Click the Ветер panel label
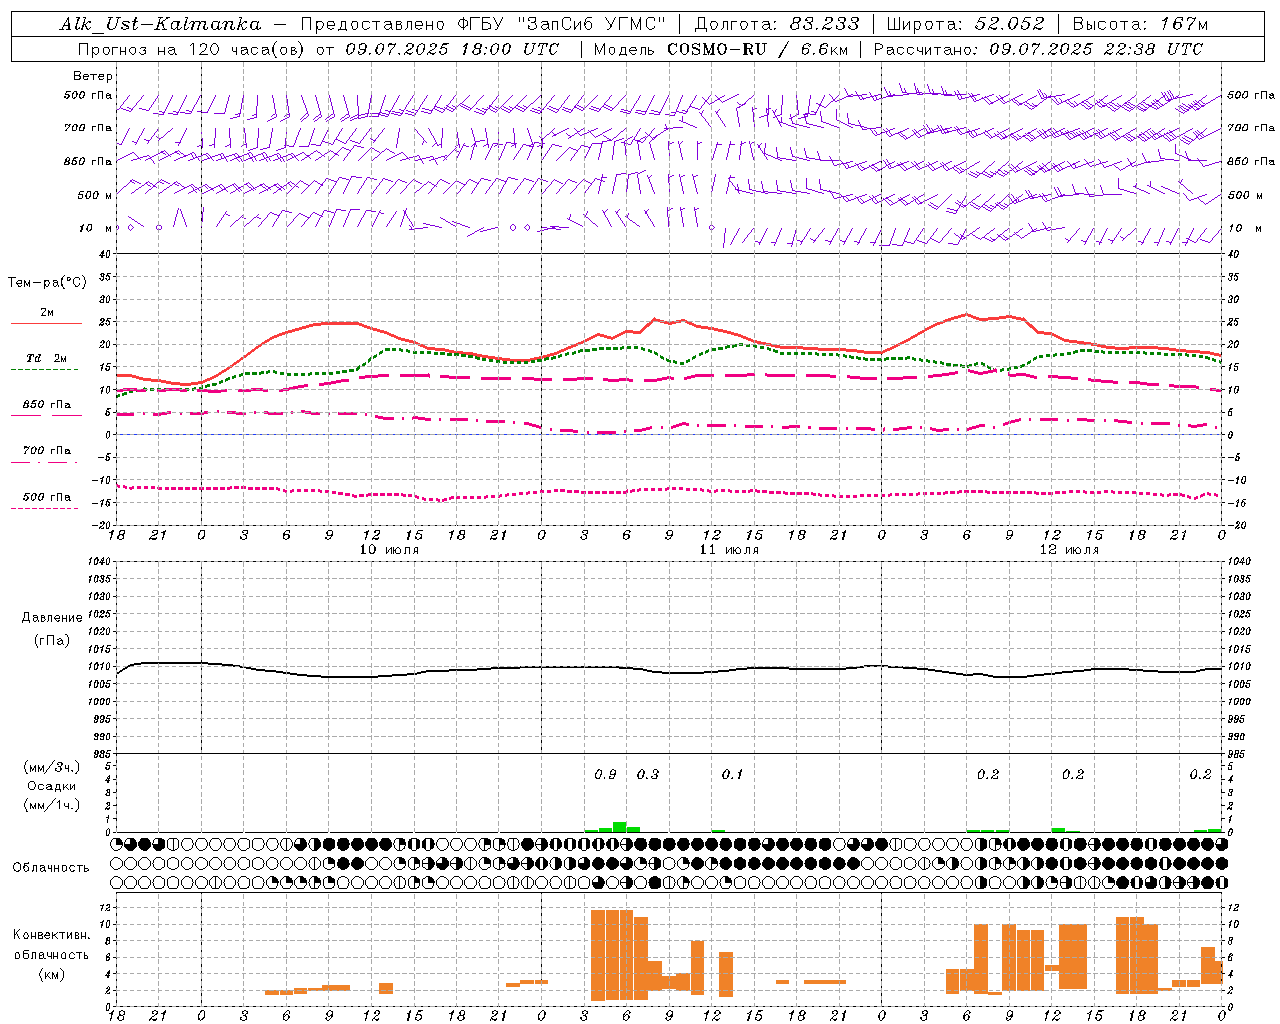 coord(93,76)
